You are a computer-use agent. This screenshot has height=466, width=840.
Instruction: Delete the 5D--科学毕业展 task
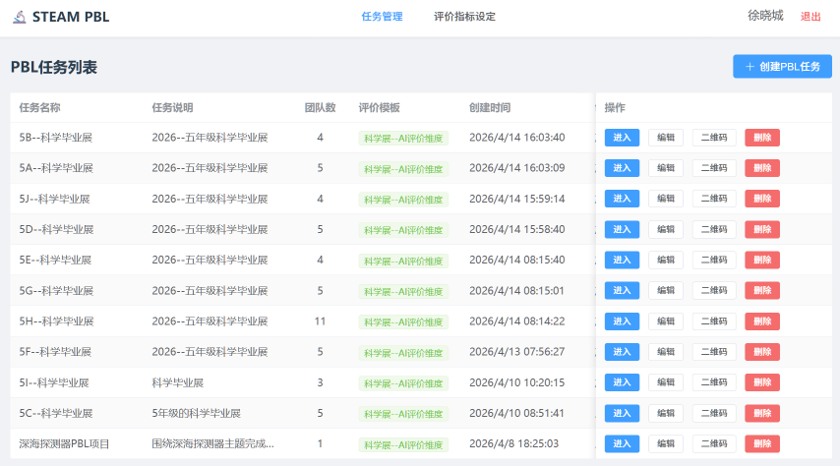click(x=762, y=229)
